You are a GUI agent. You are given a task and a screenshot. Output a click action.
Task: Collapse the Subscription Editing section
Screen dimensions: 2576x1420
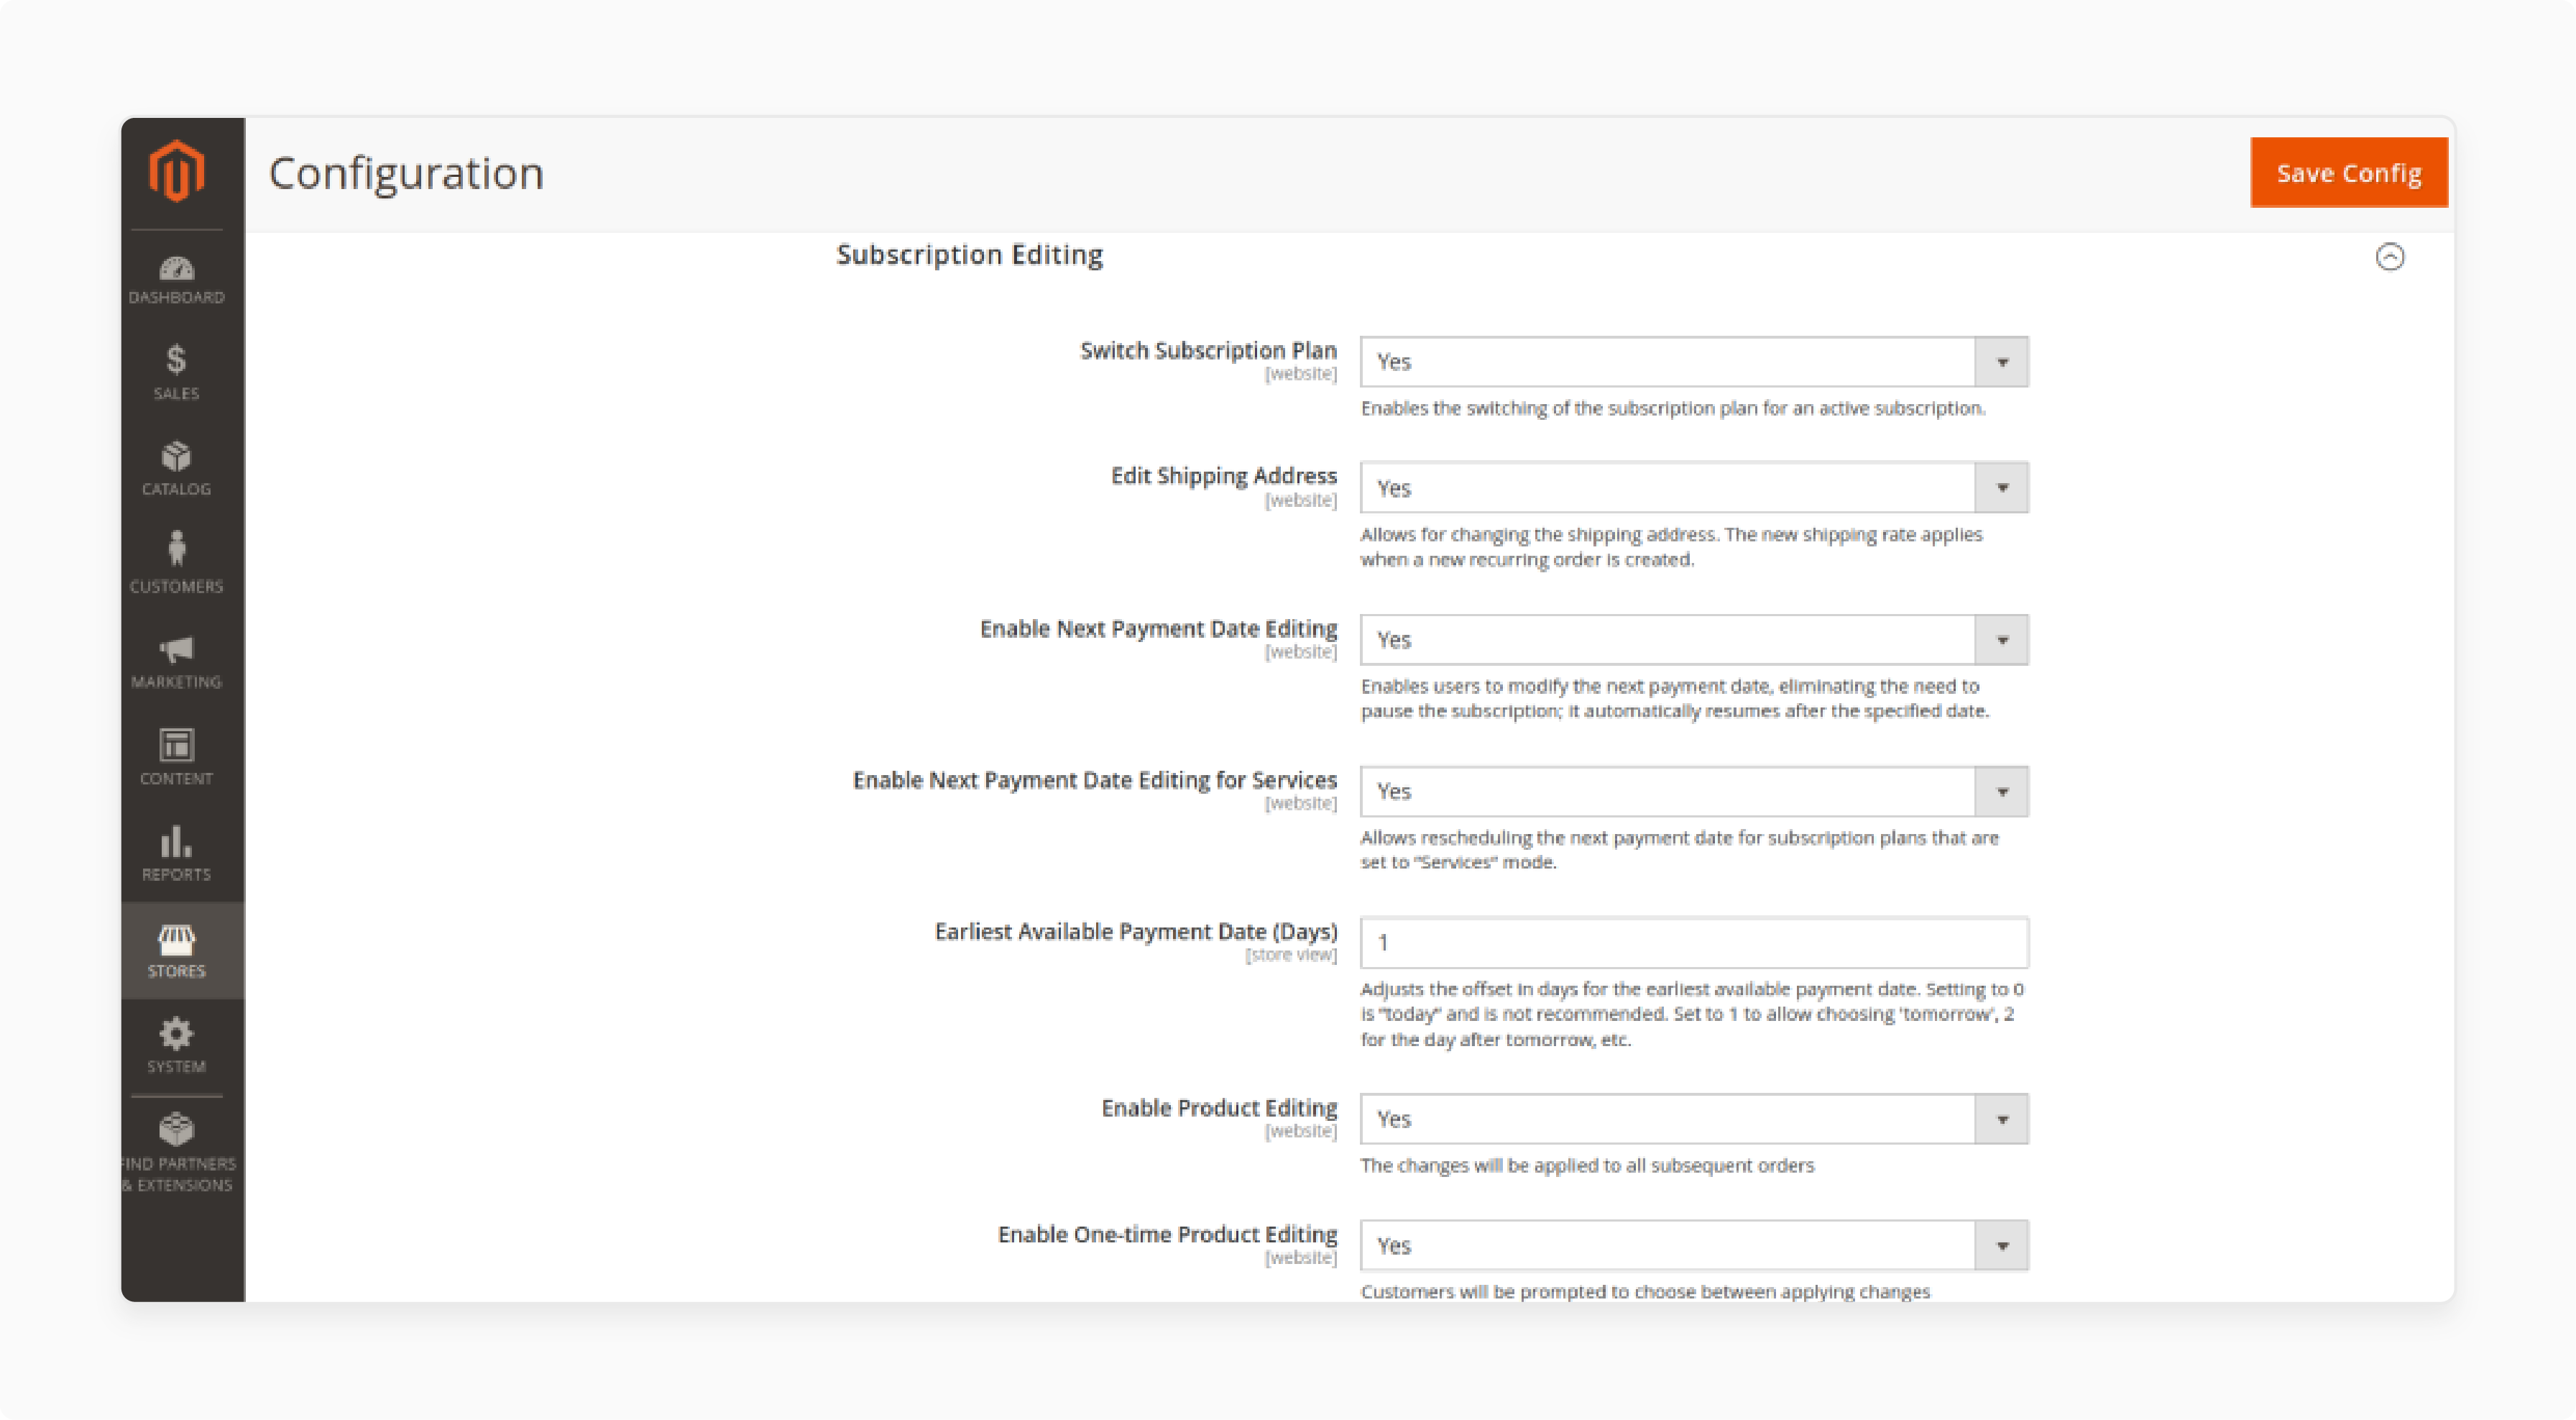point(2390,257)
